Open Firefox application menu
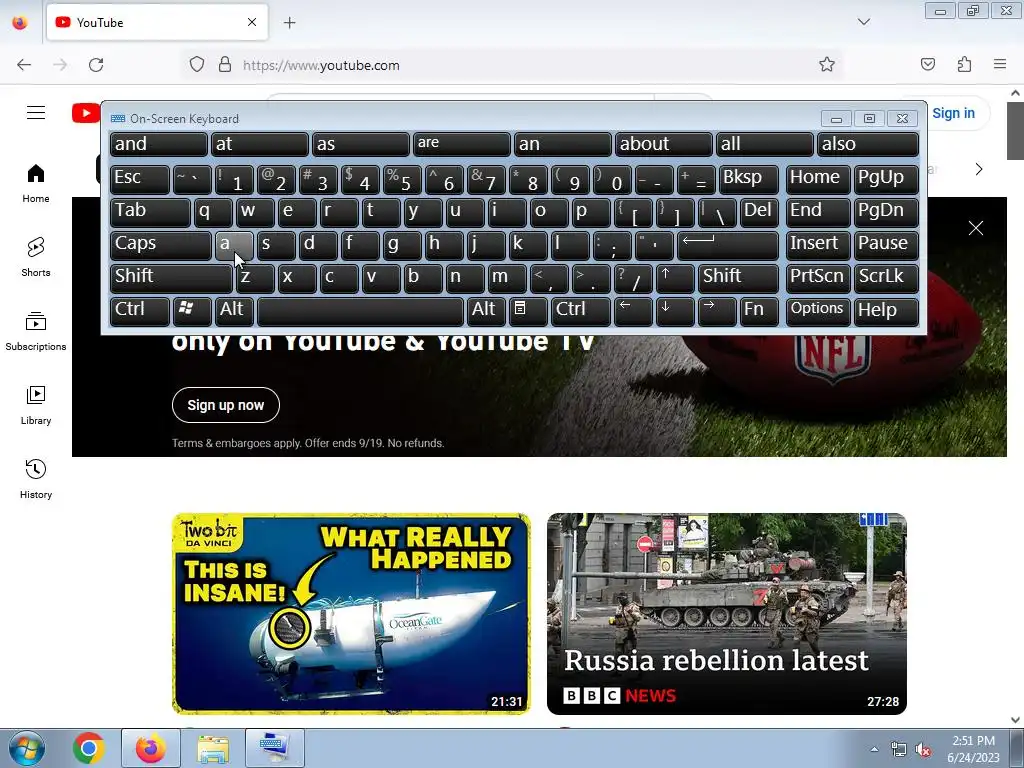This screenshot has width=1024, height=768. pyautogui.click(x=1000, y=64)
